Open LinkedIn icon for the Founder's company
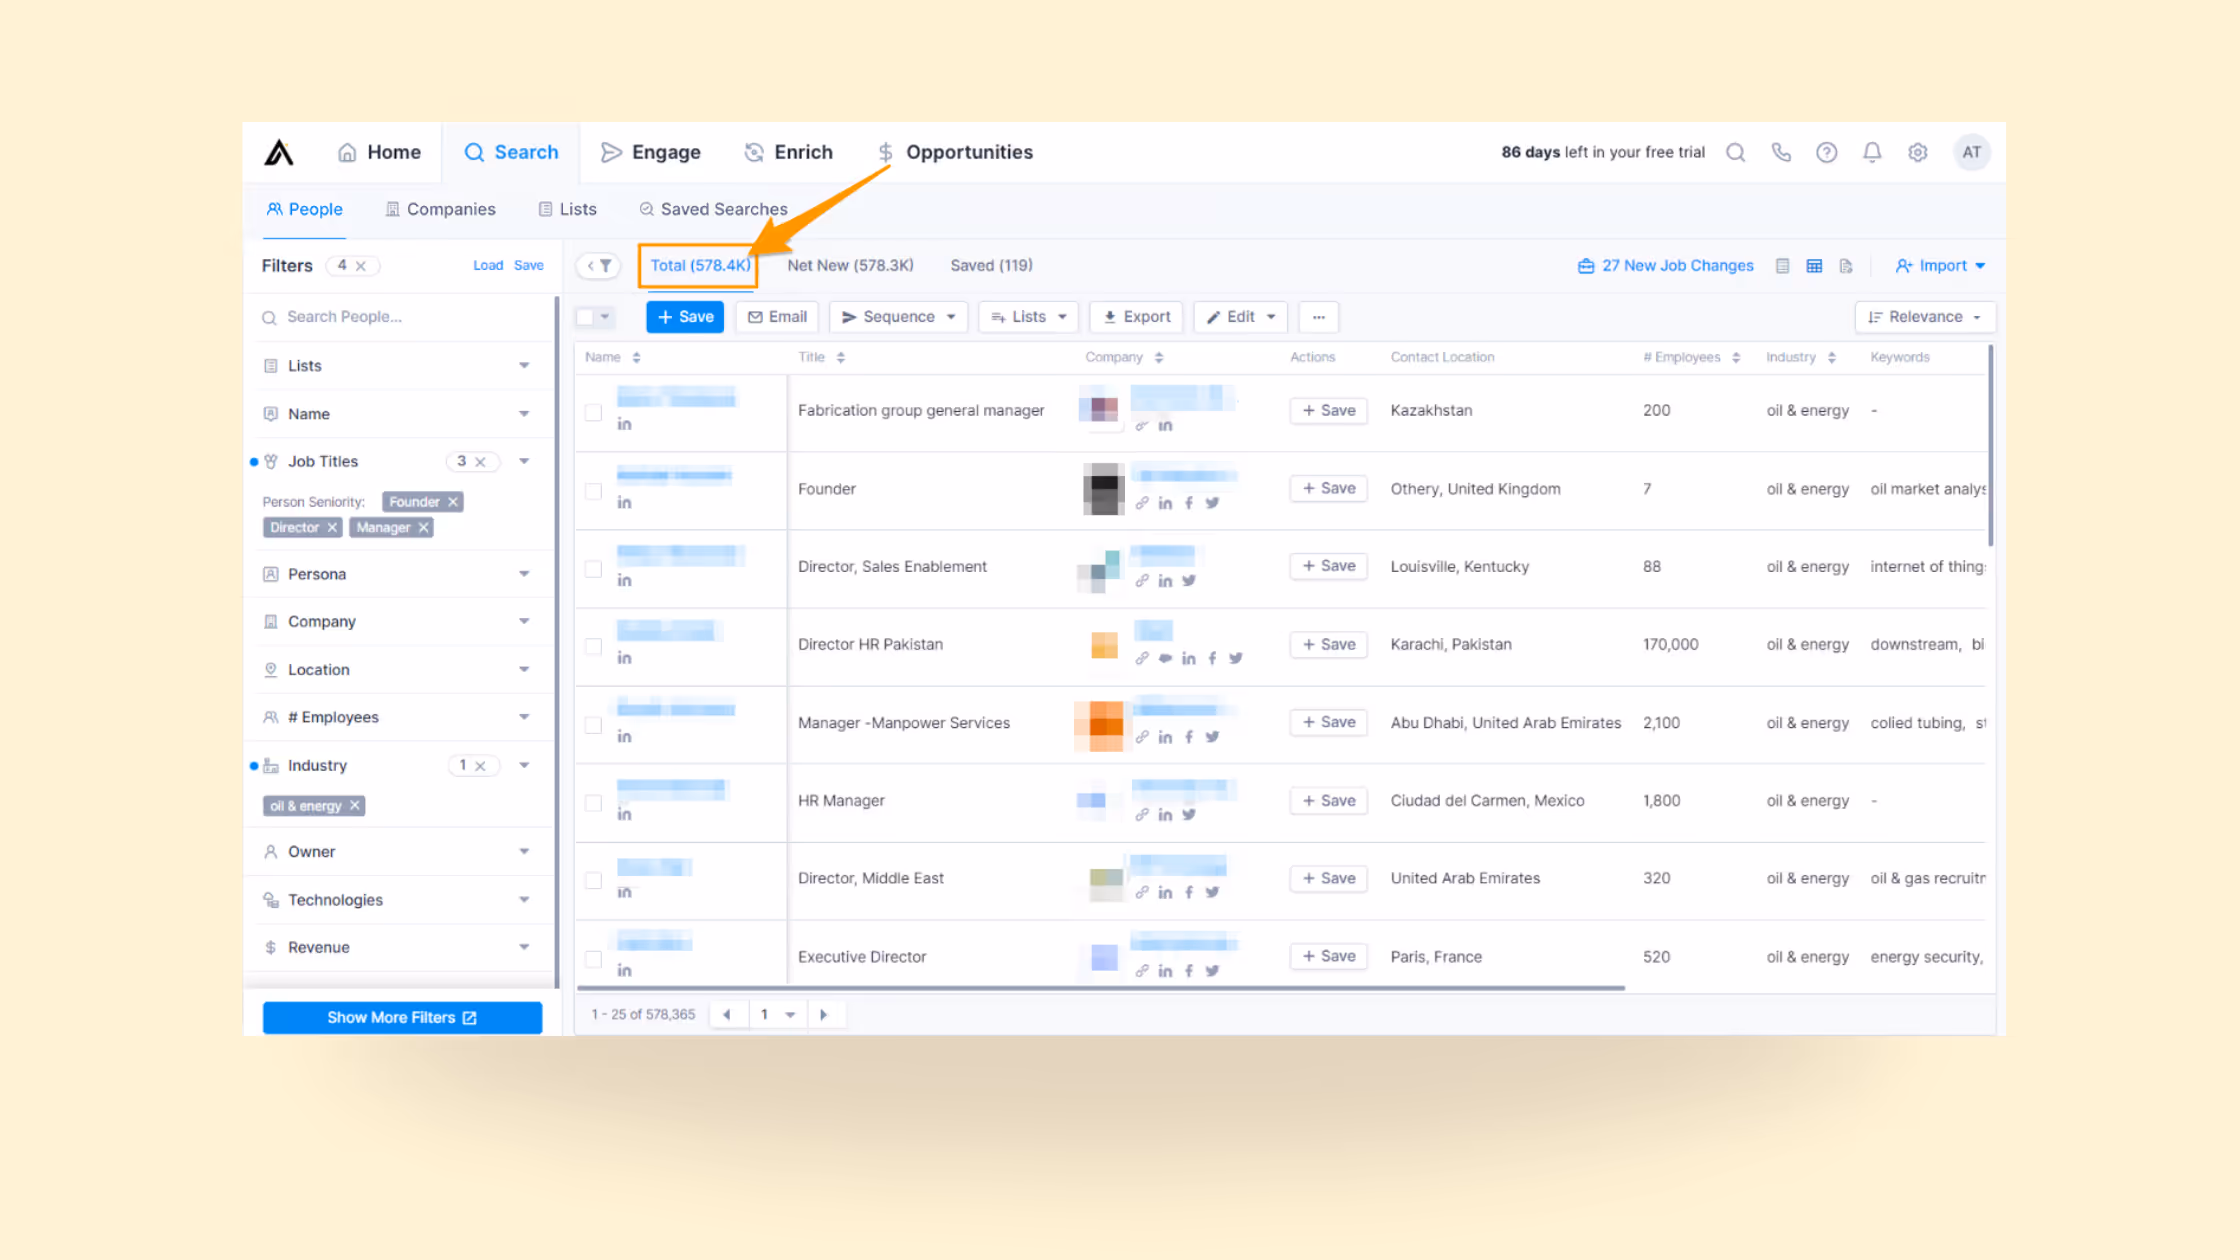2240x1260 pixels. coord(1165,503)
